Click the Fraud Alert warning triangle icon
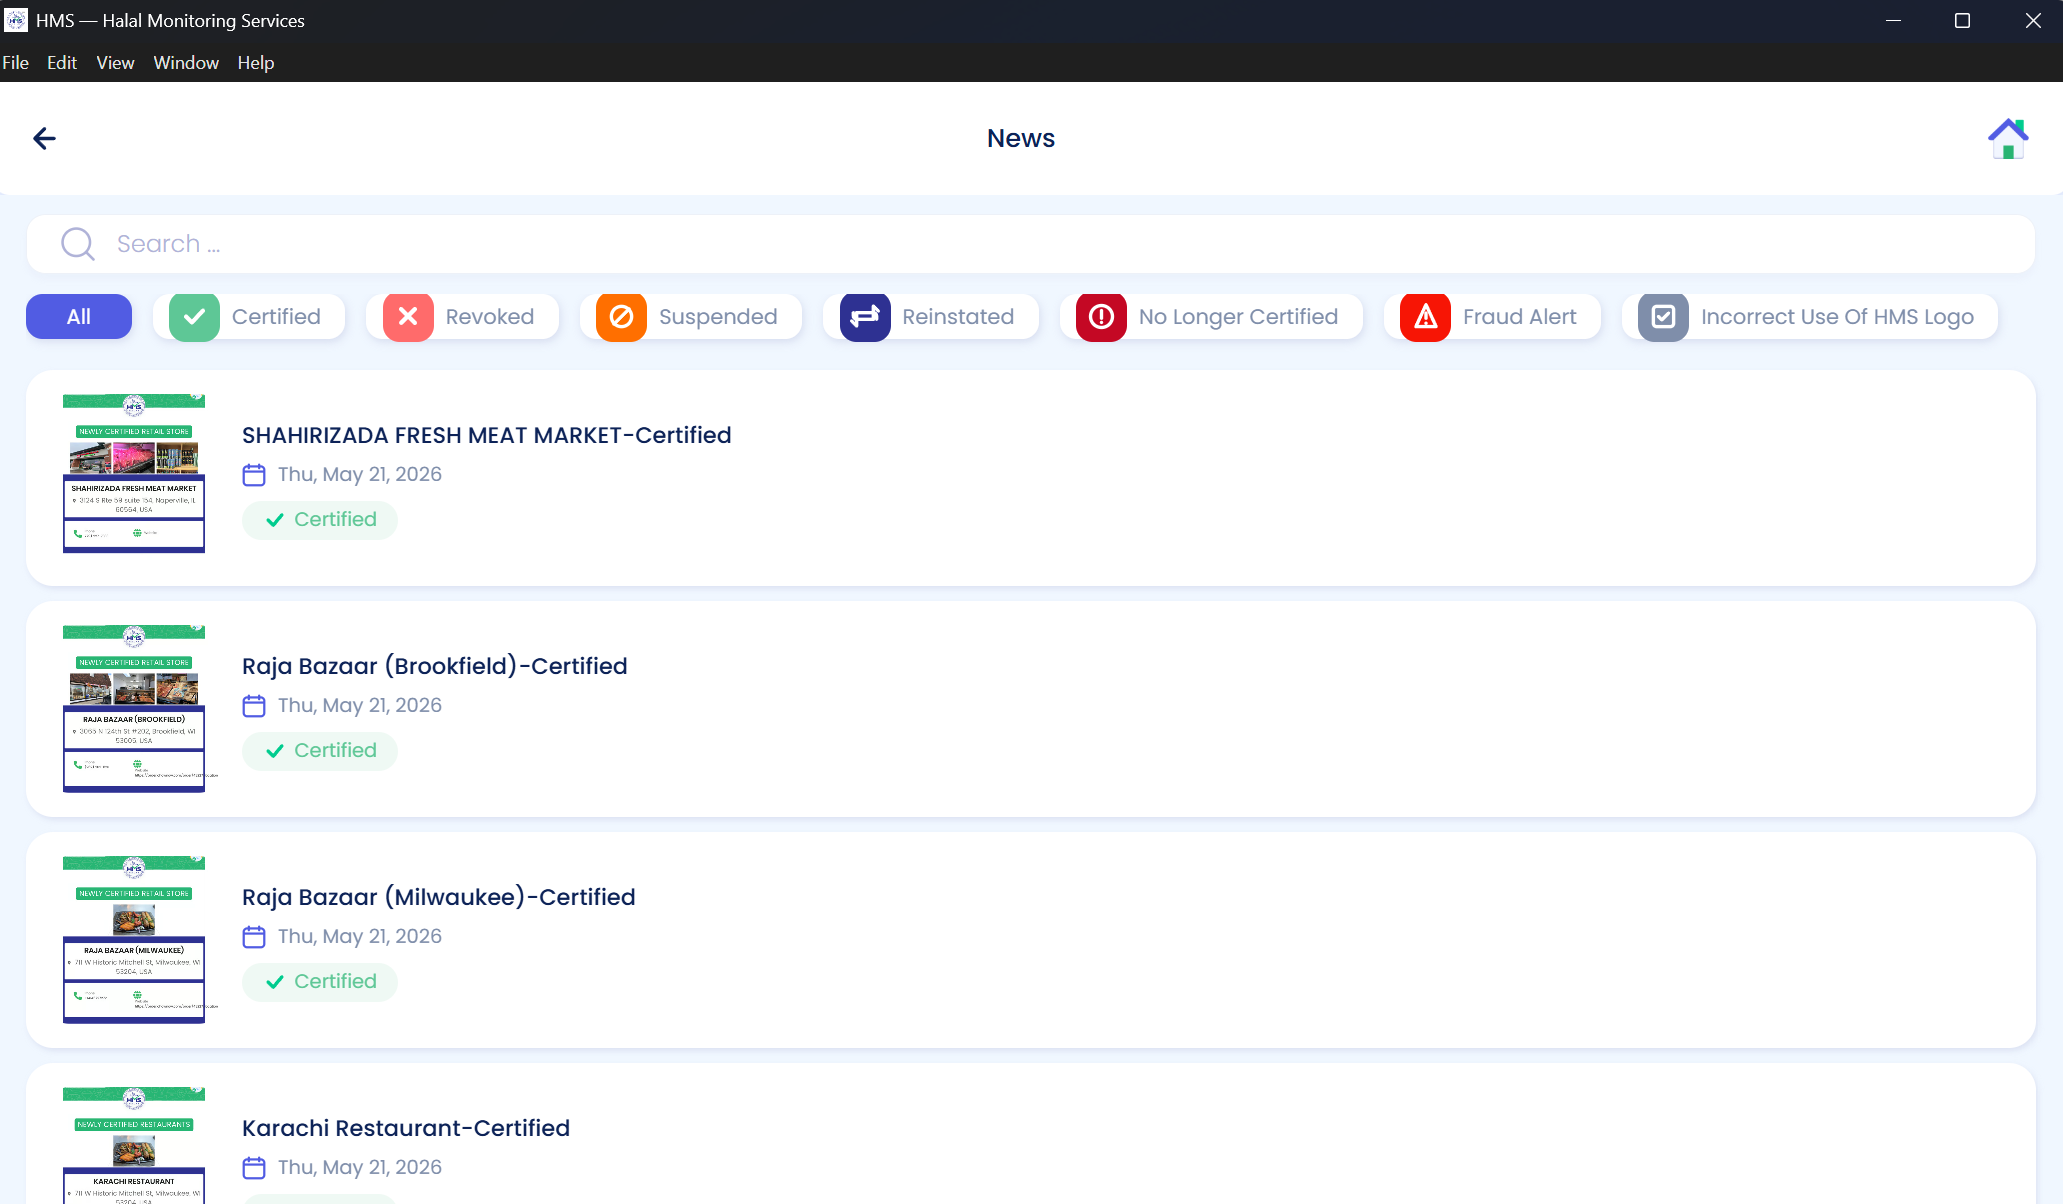The image size is (2063, 1204). pos(1425,317)
